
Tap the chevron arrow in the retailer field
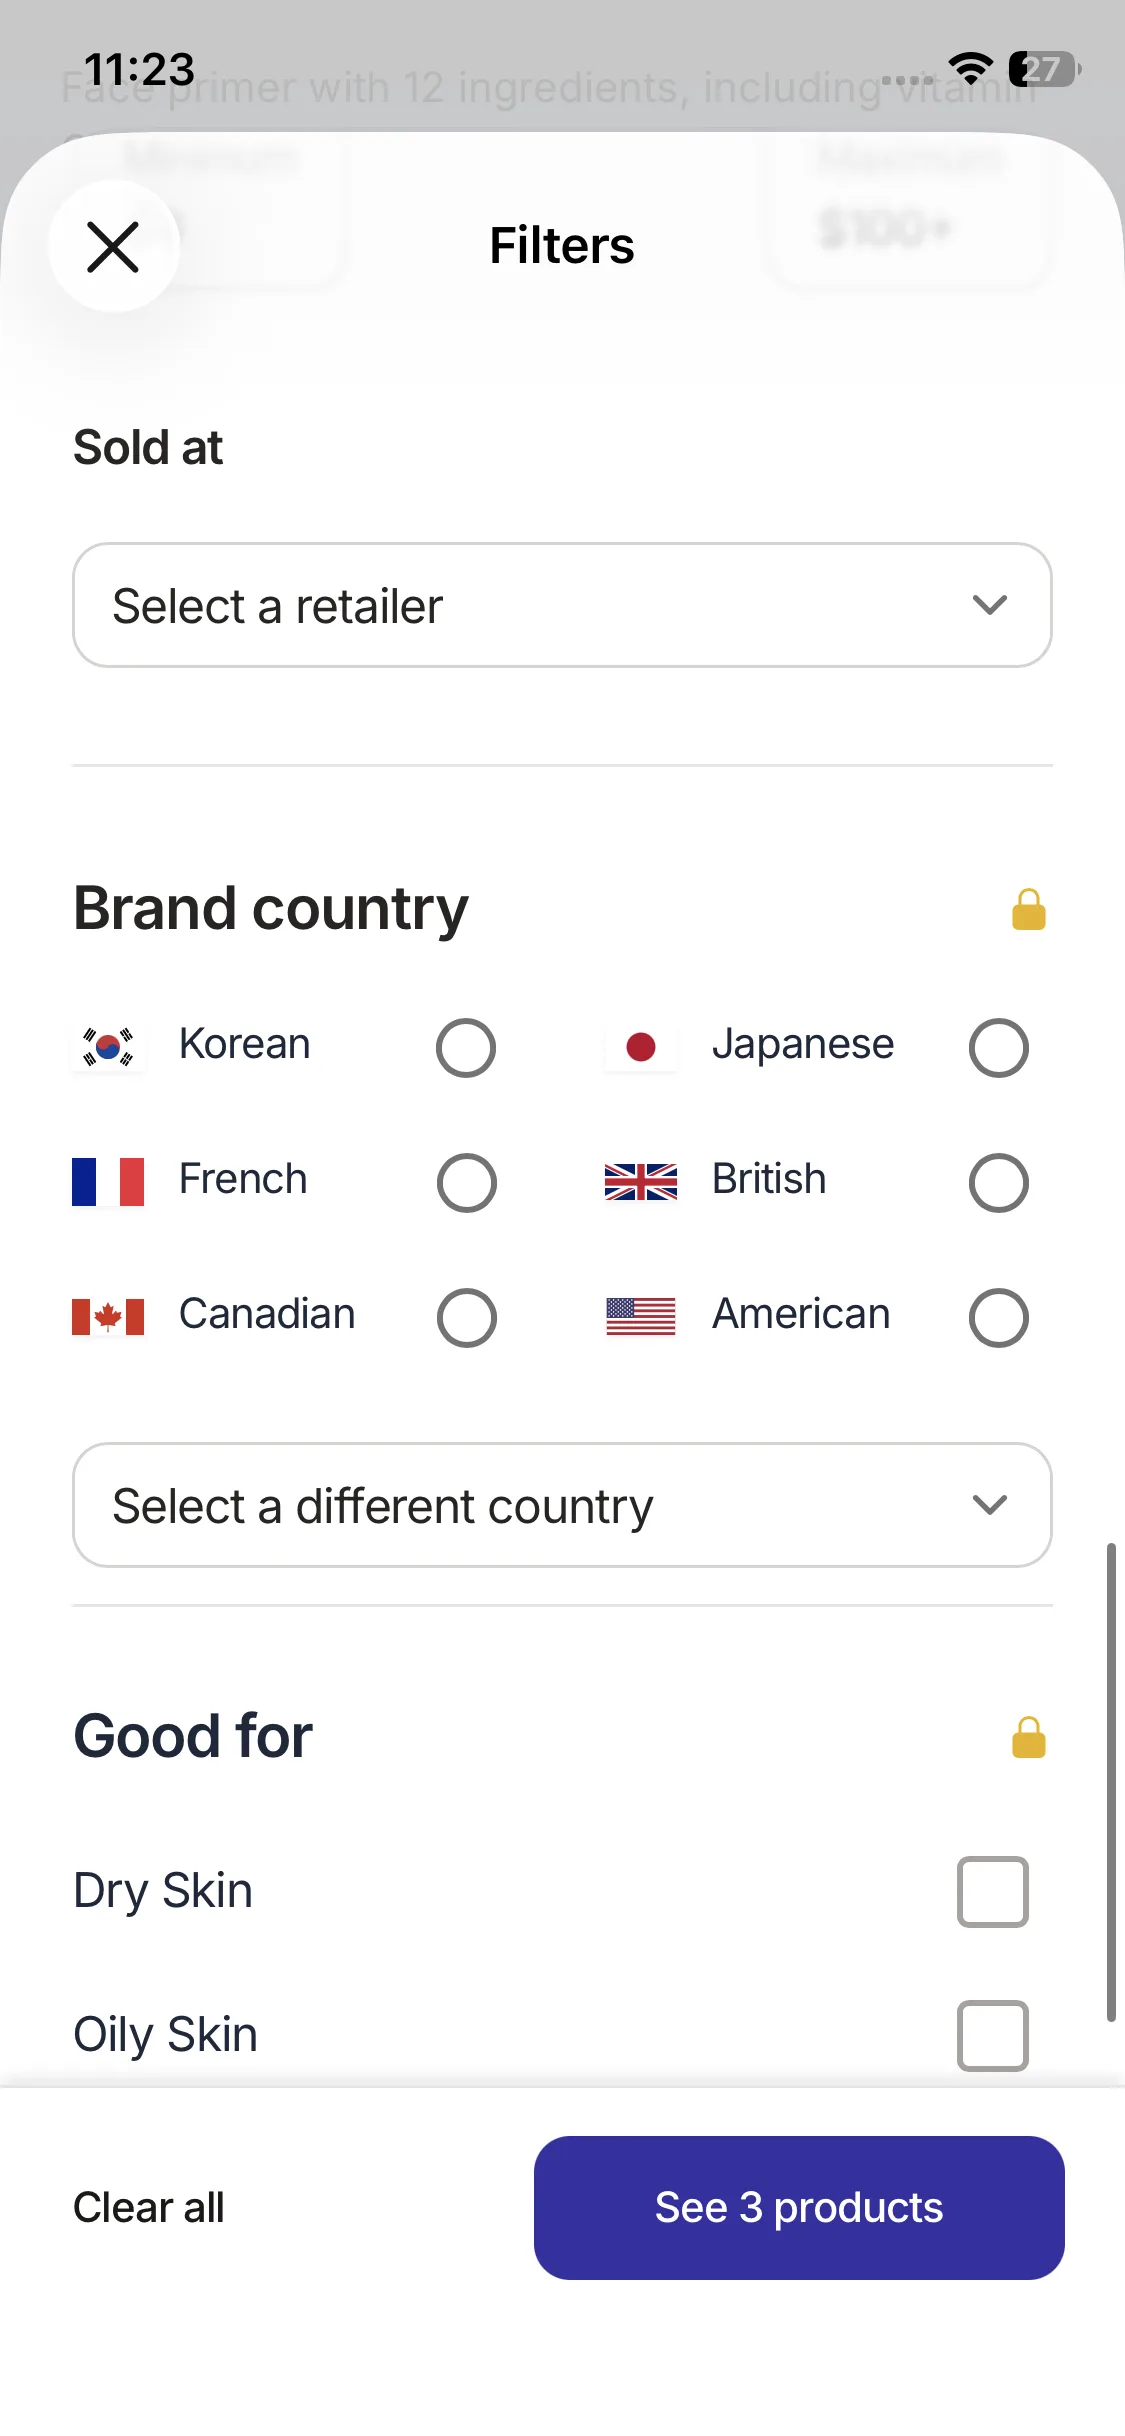point(989,605)
